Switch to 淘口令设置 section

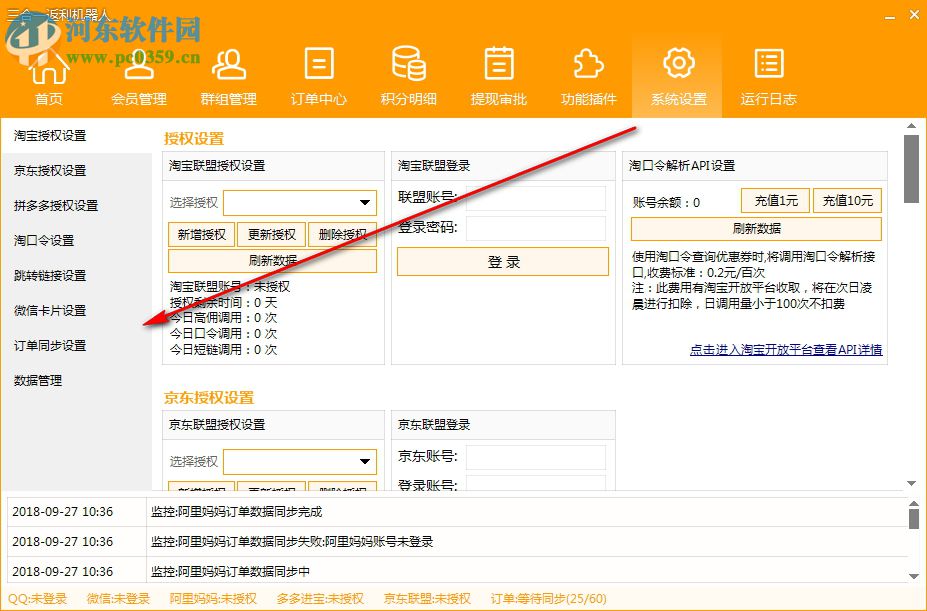tap(45, 240)
